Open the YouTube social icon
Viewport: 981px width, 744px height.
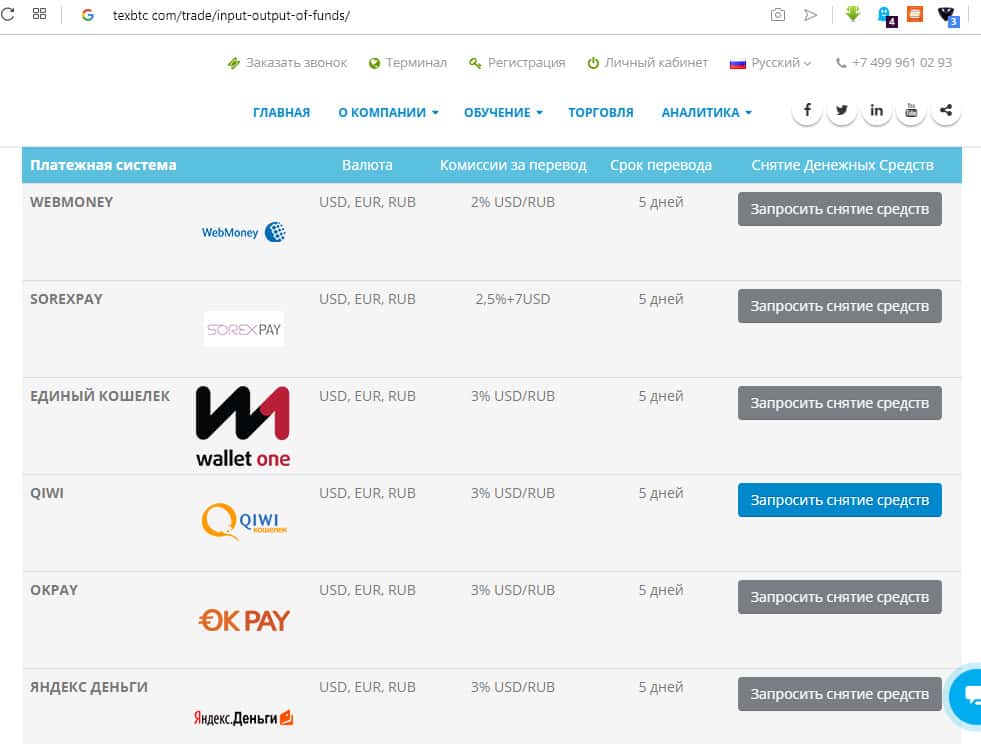pos(911,111)
